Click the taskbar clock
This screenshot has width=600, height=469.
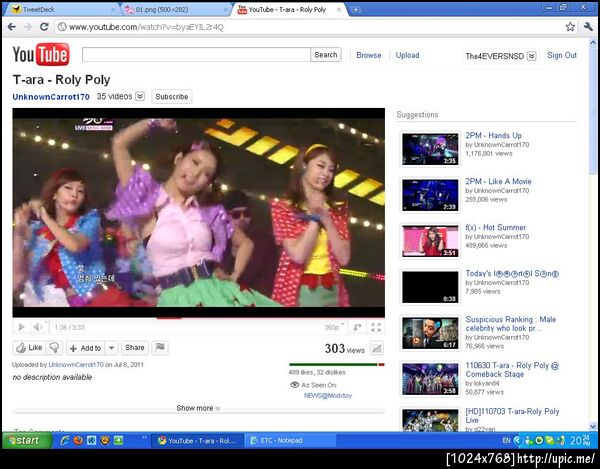[x=580, y=440]
